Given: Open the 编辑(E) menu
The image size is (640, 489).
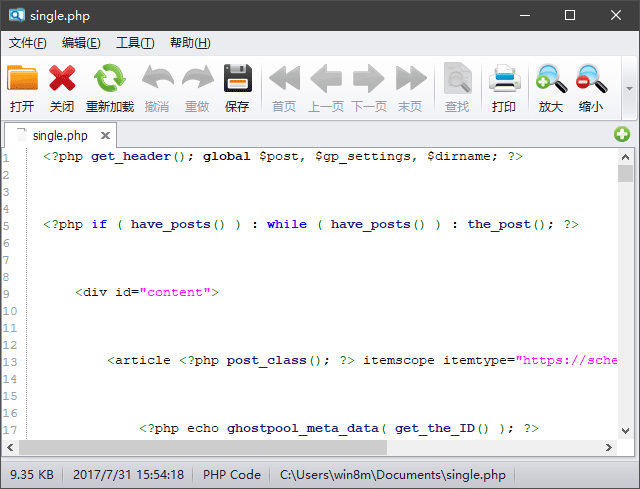Looking at the screenshot, I should click(81, 43).
